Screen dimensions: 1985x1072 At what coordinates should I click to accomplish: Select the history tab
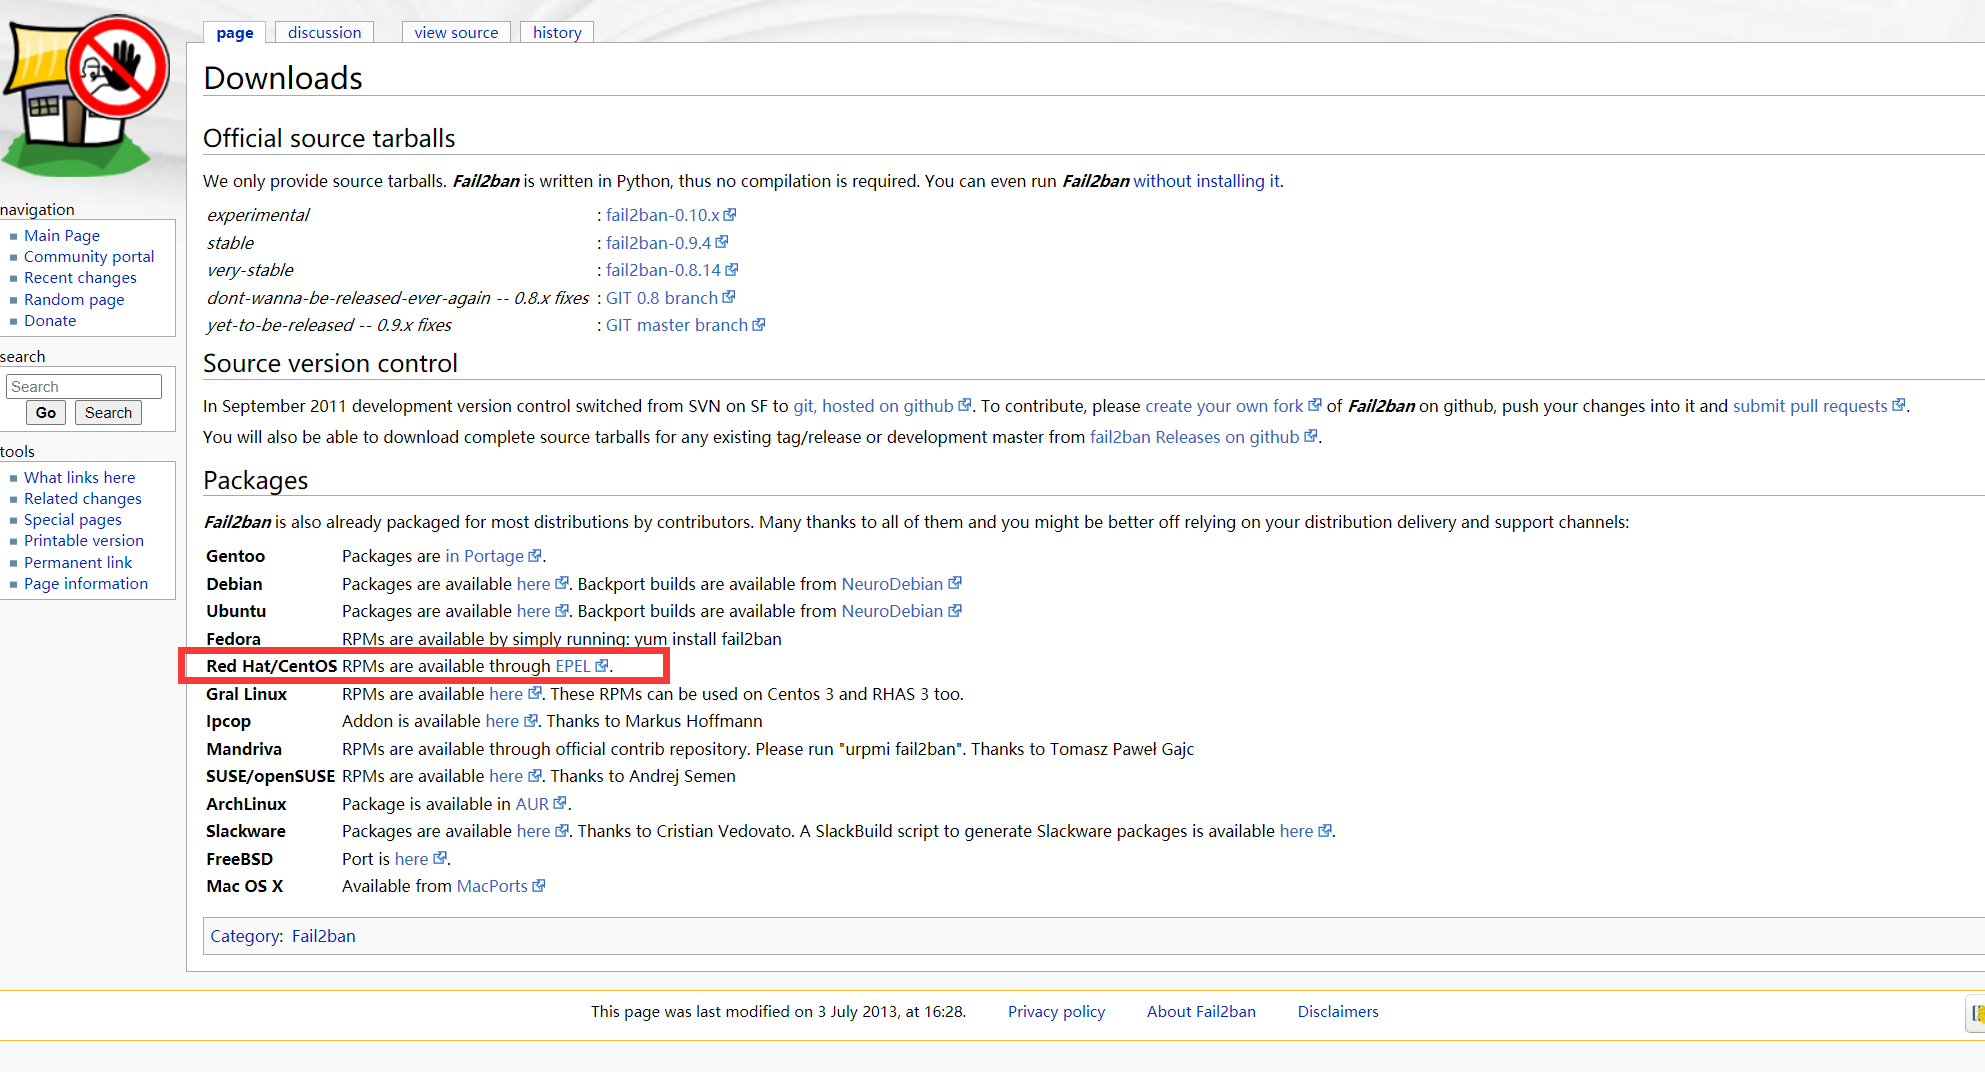click(557, 32)
